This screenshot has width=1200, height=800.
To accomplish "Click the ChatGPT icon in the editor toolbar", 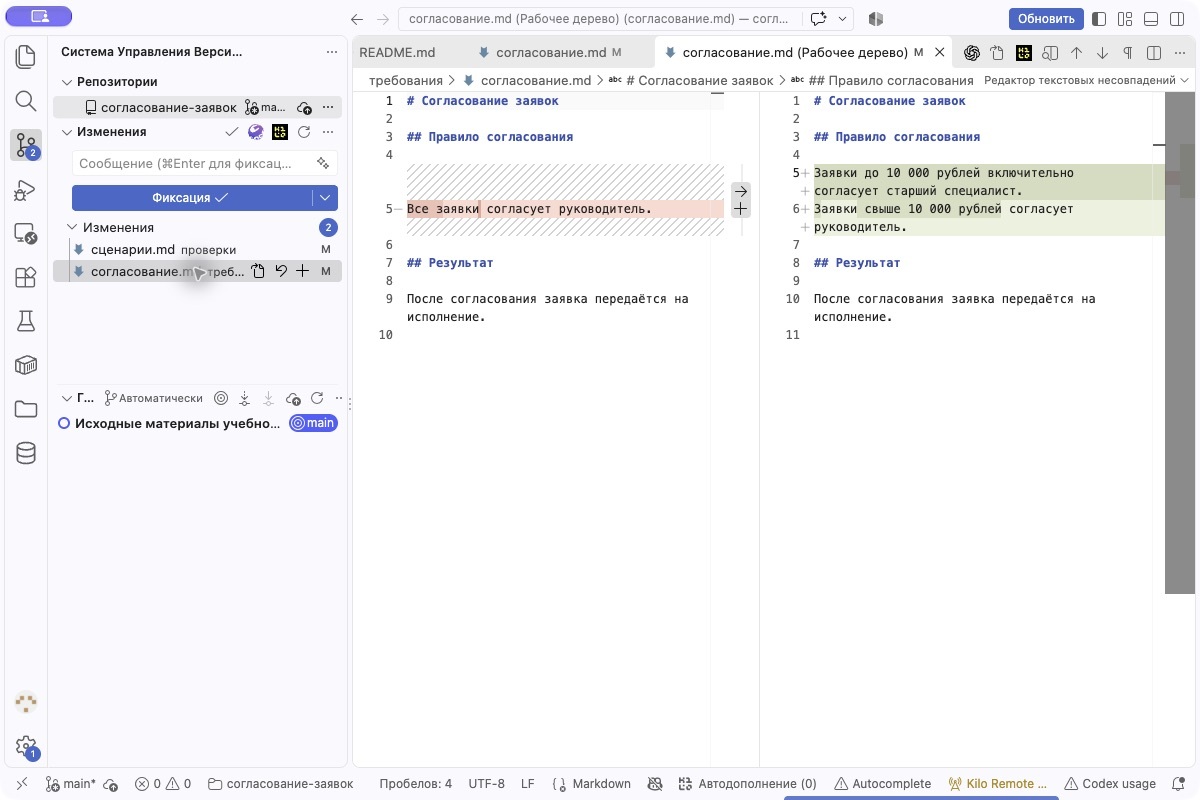I will (971, 53).
